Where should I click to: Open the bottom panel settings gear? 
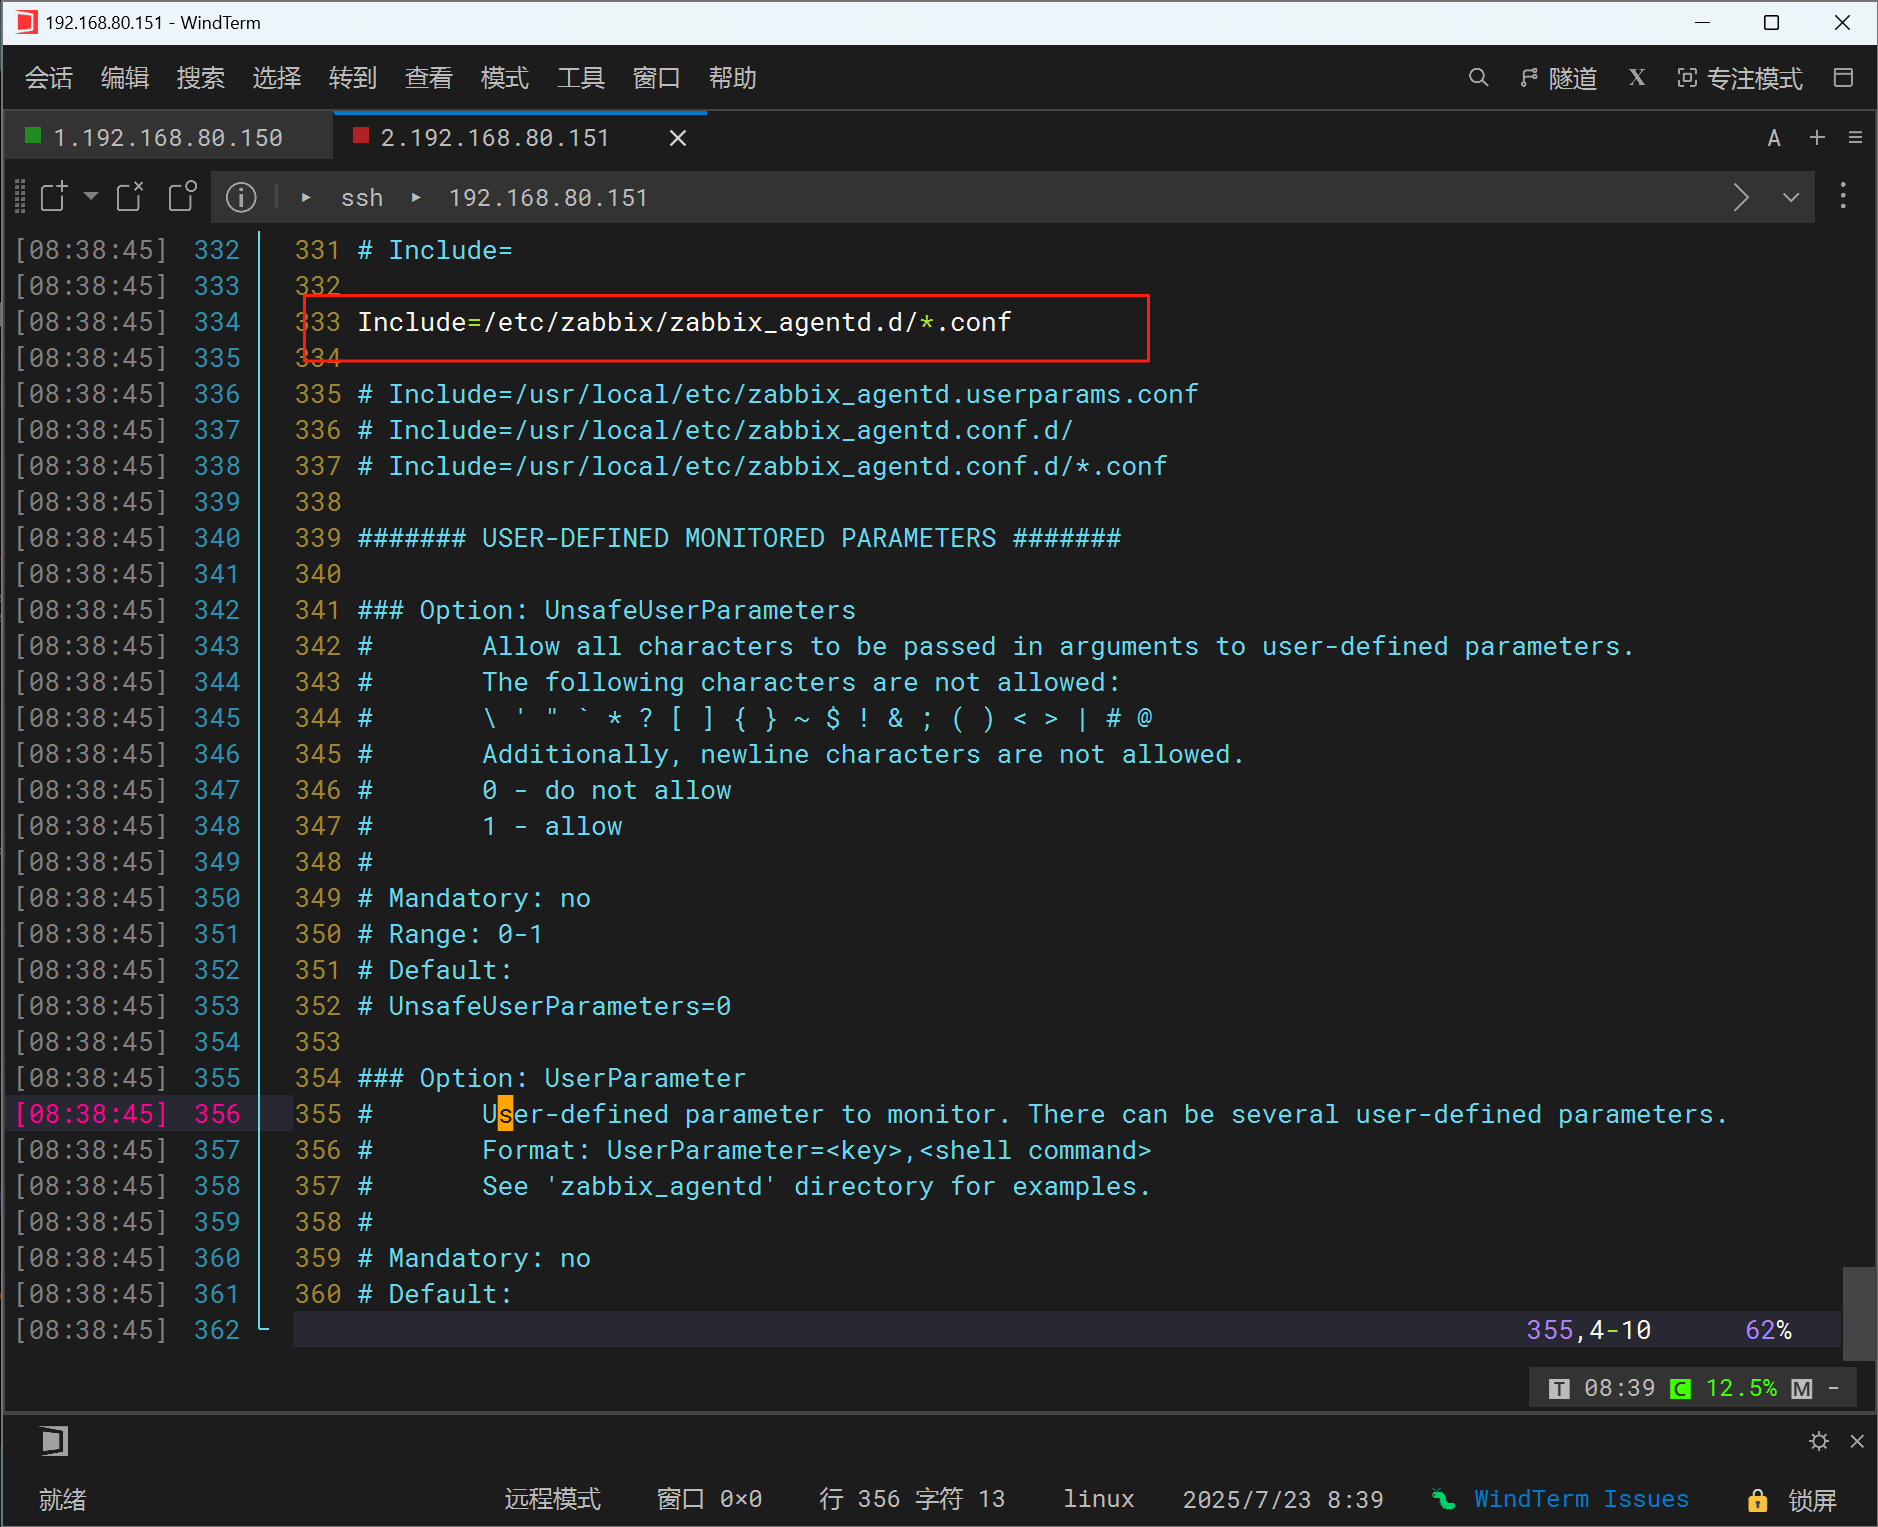(x=1819, y=1441)
